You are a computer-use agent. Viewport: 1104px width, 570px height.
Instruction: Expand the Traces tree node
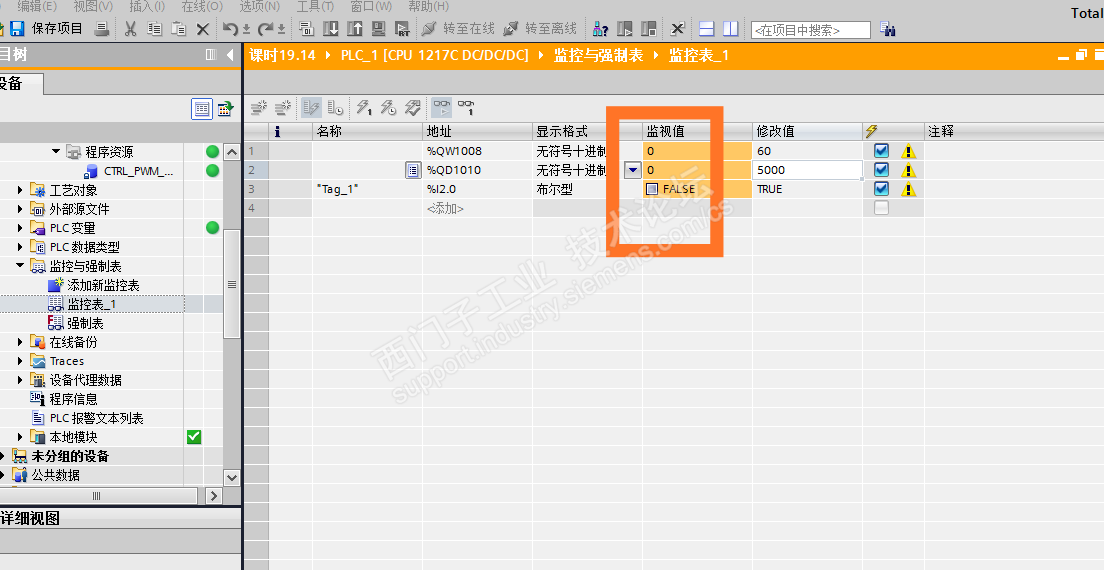20,361
